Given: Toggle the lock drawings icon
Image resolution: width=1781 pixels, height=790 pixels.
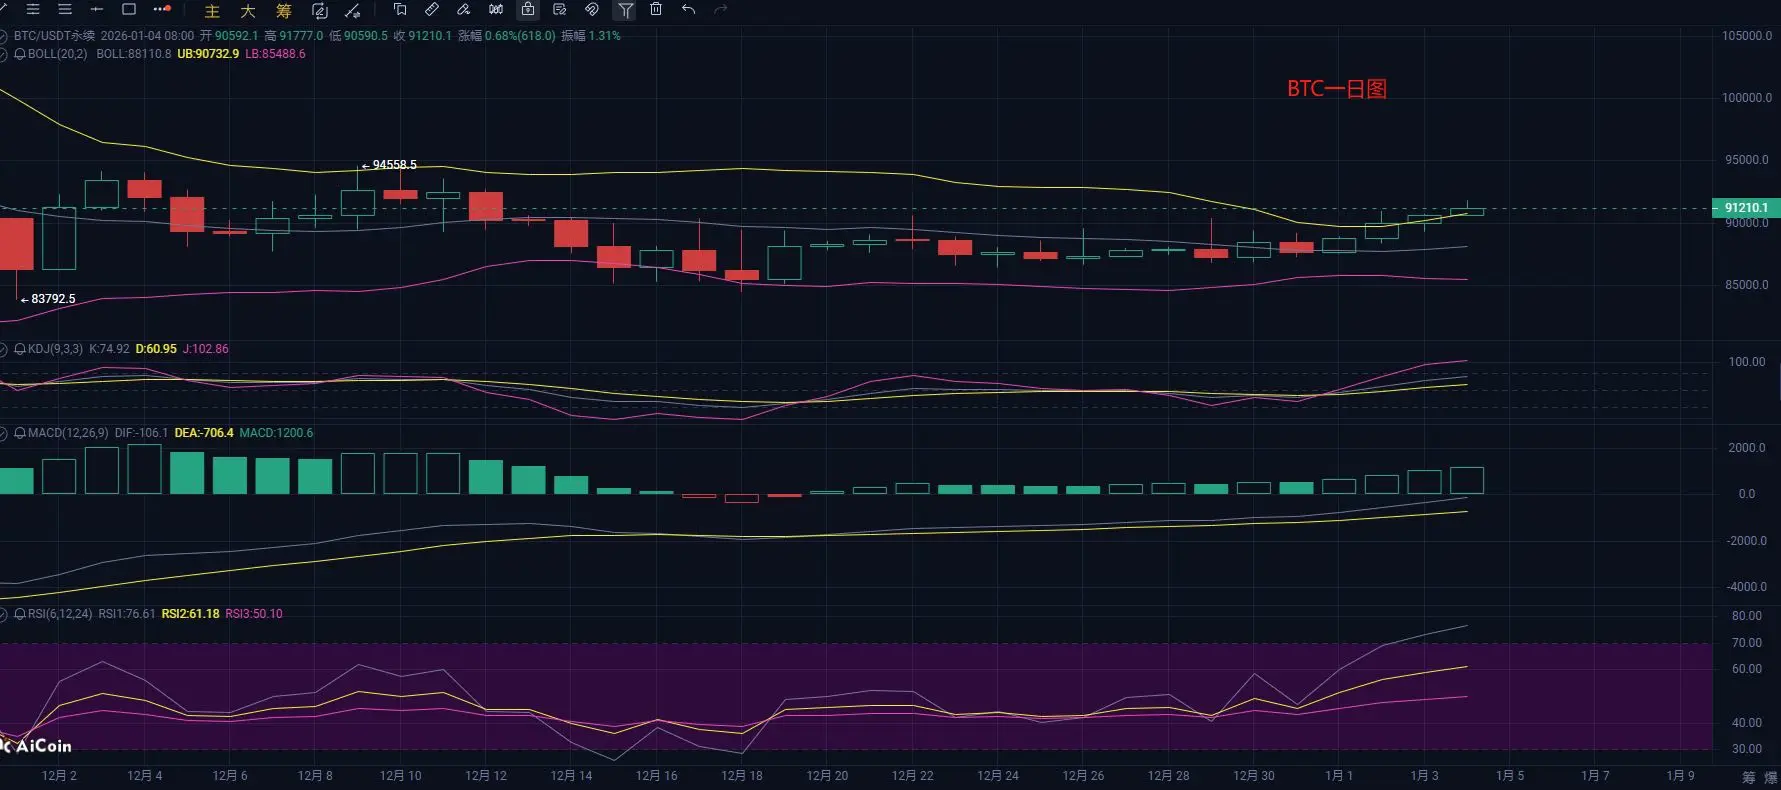Looking at the screenshot, I should point(528,9).
